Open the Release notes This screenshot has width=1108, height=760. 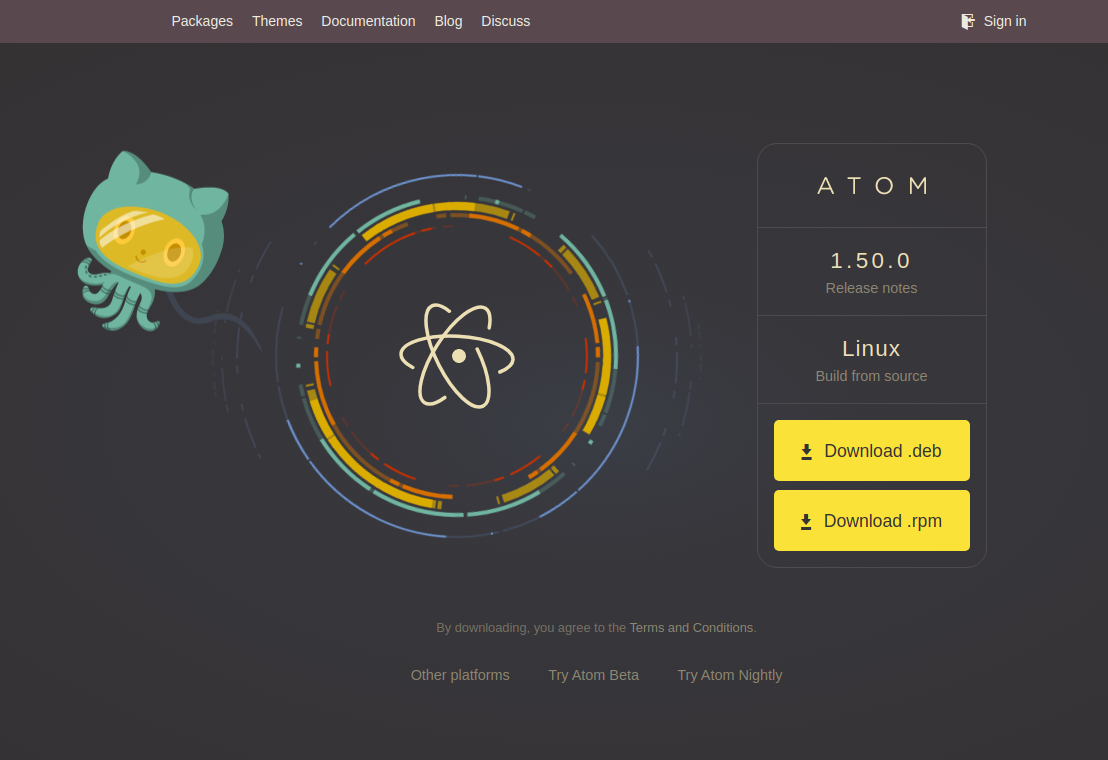871,288
